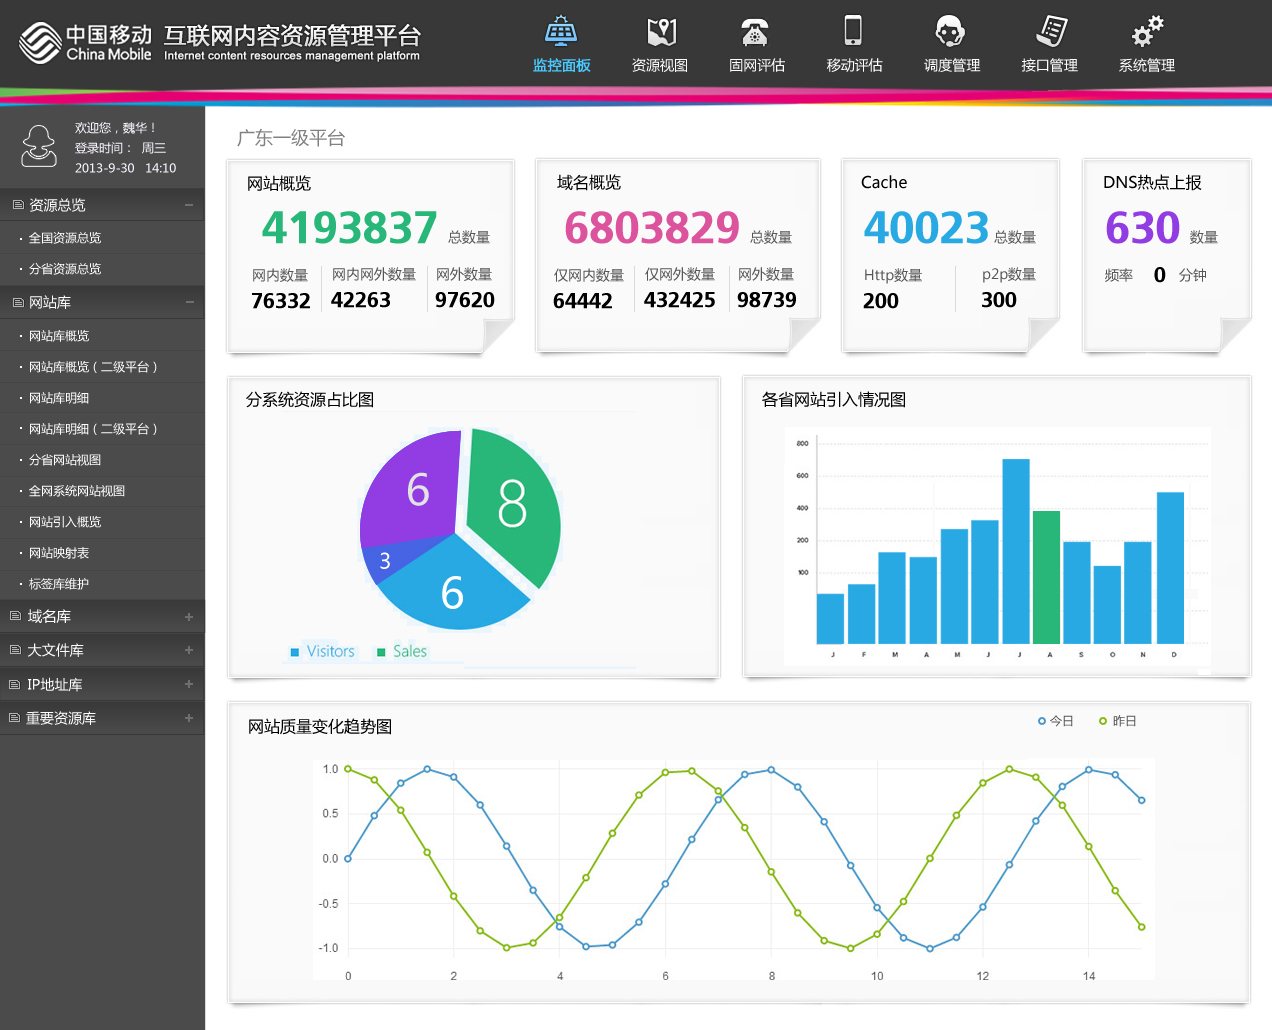This screenshot has height=1030, width=1272.
Task: Open the 监控面板 dashboard icon
Action: [x=561, y=32]
